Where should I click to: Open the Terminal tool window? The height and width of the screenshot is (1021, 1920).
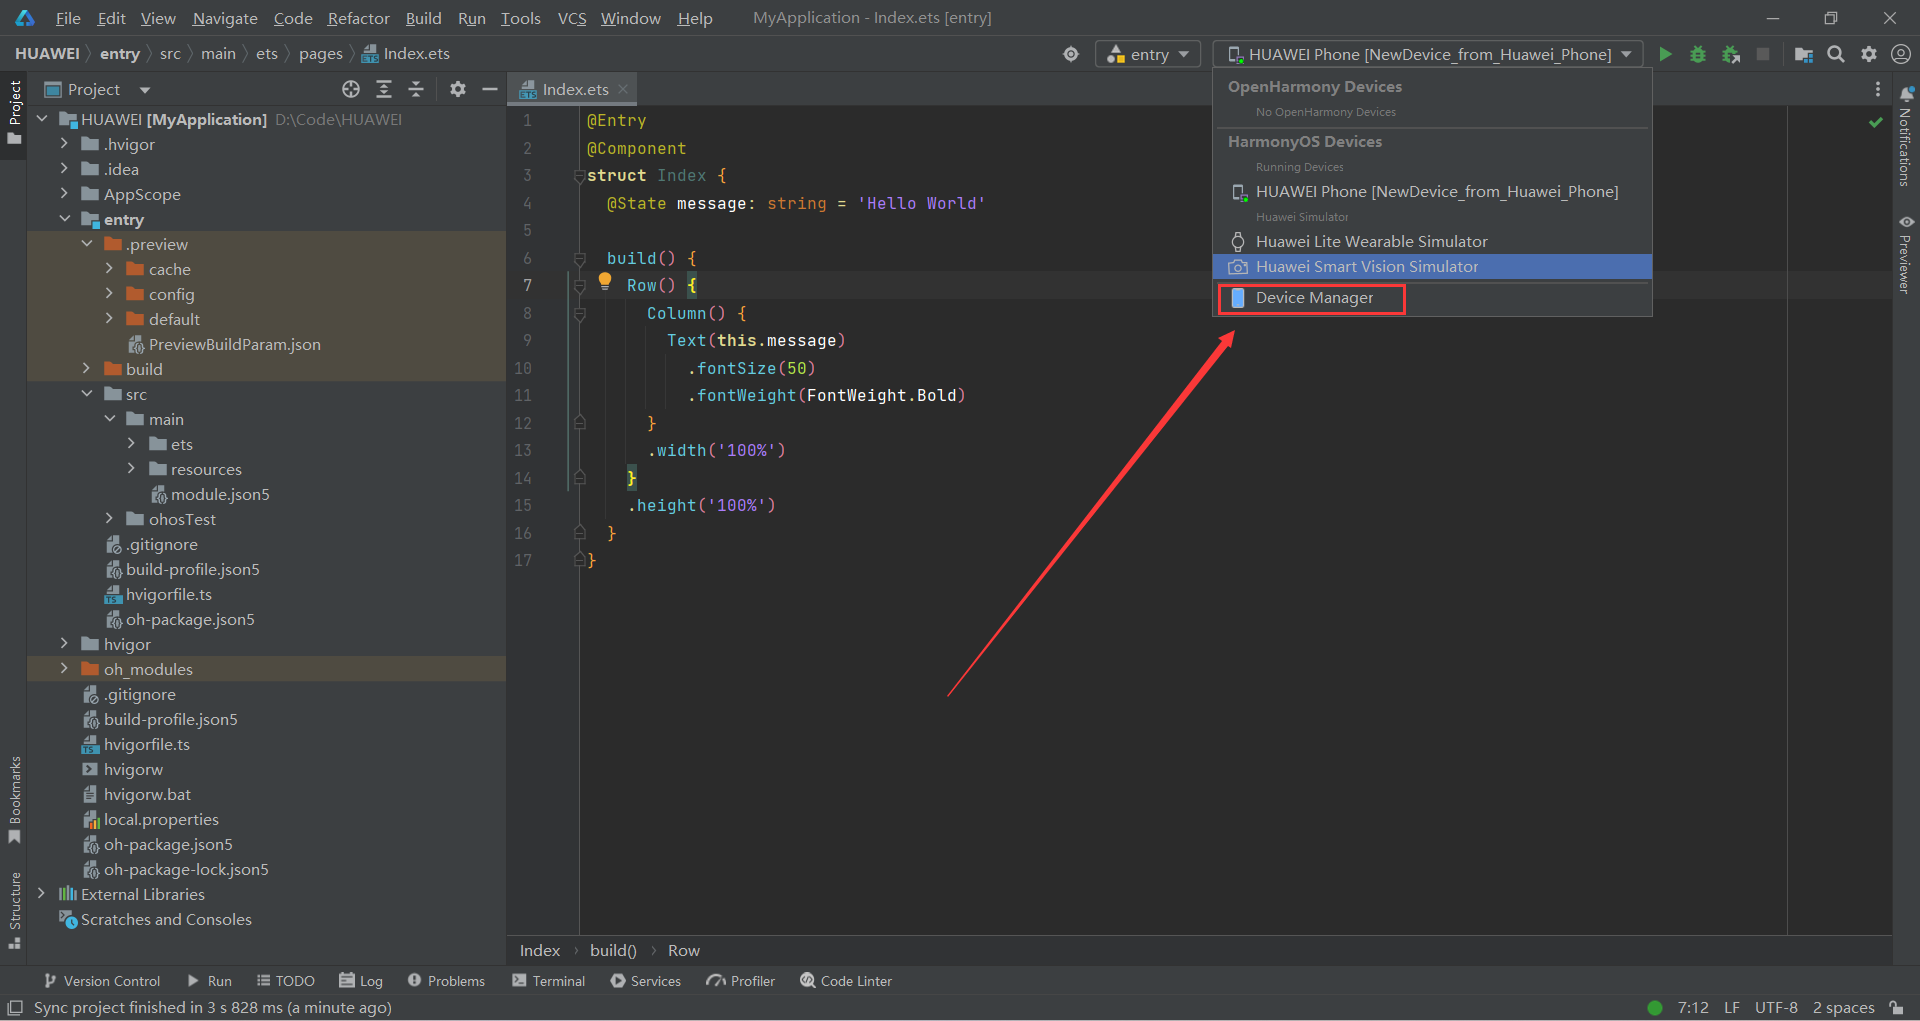point(548,981)
